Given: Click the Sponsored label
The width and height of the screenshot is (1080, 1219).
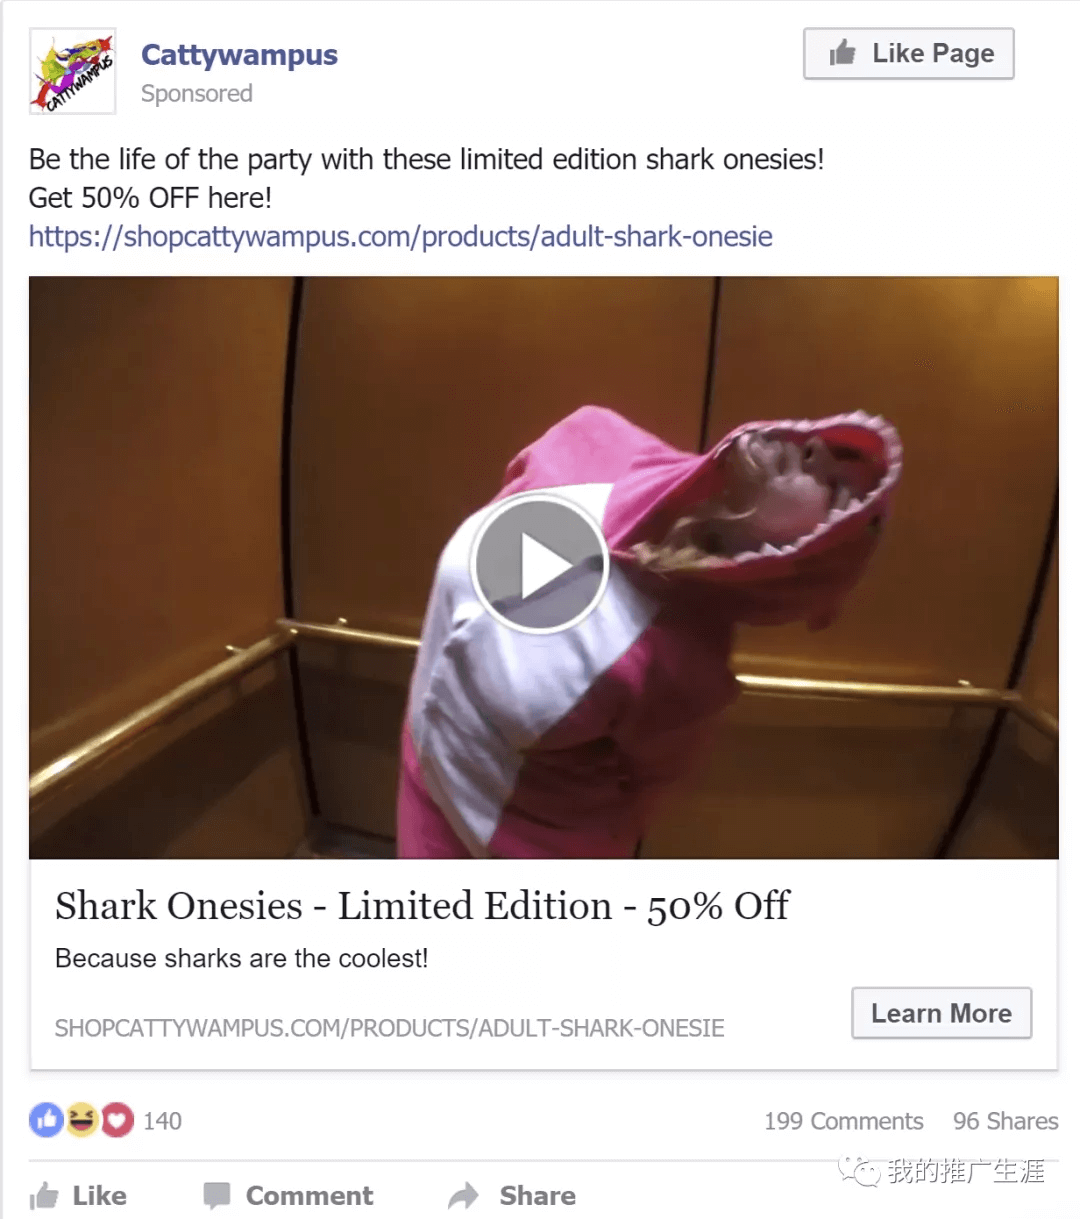Looking at the screenshot, I should pyautogui.click(x=197, y=93).
